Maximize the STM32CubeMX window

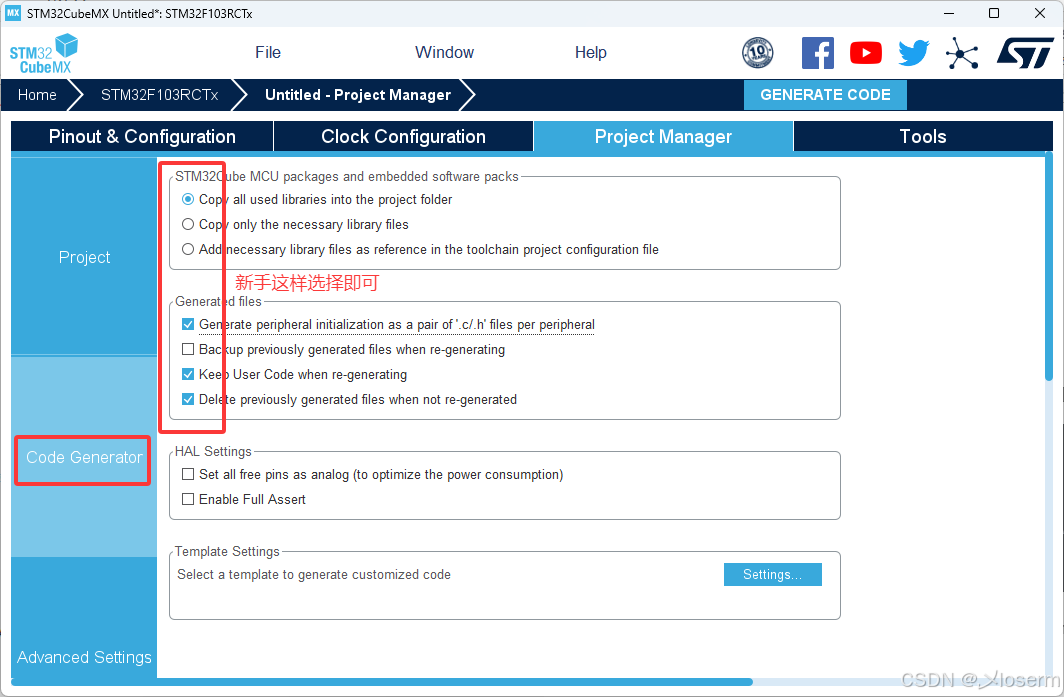(x=994, y=13)
